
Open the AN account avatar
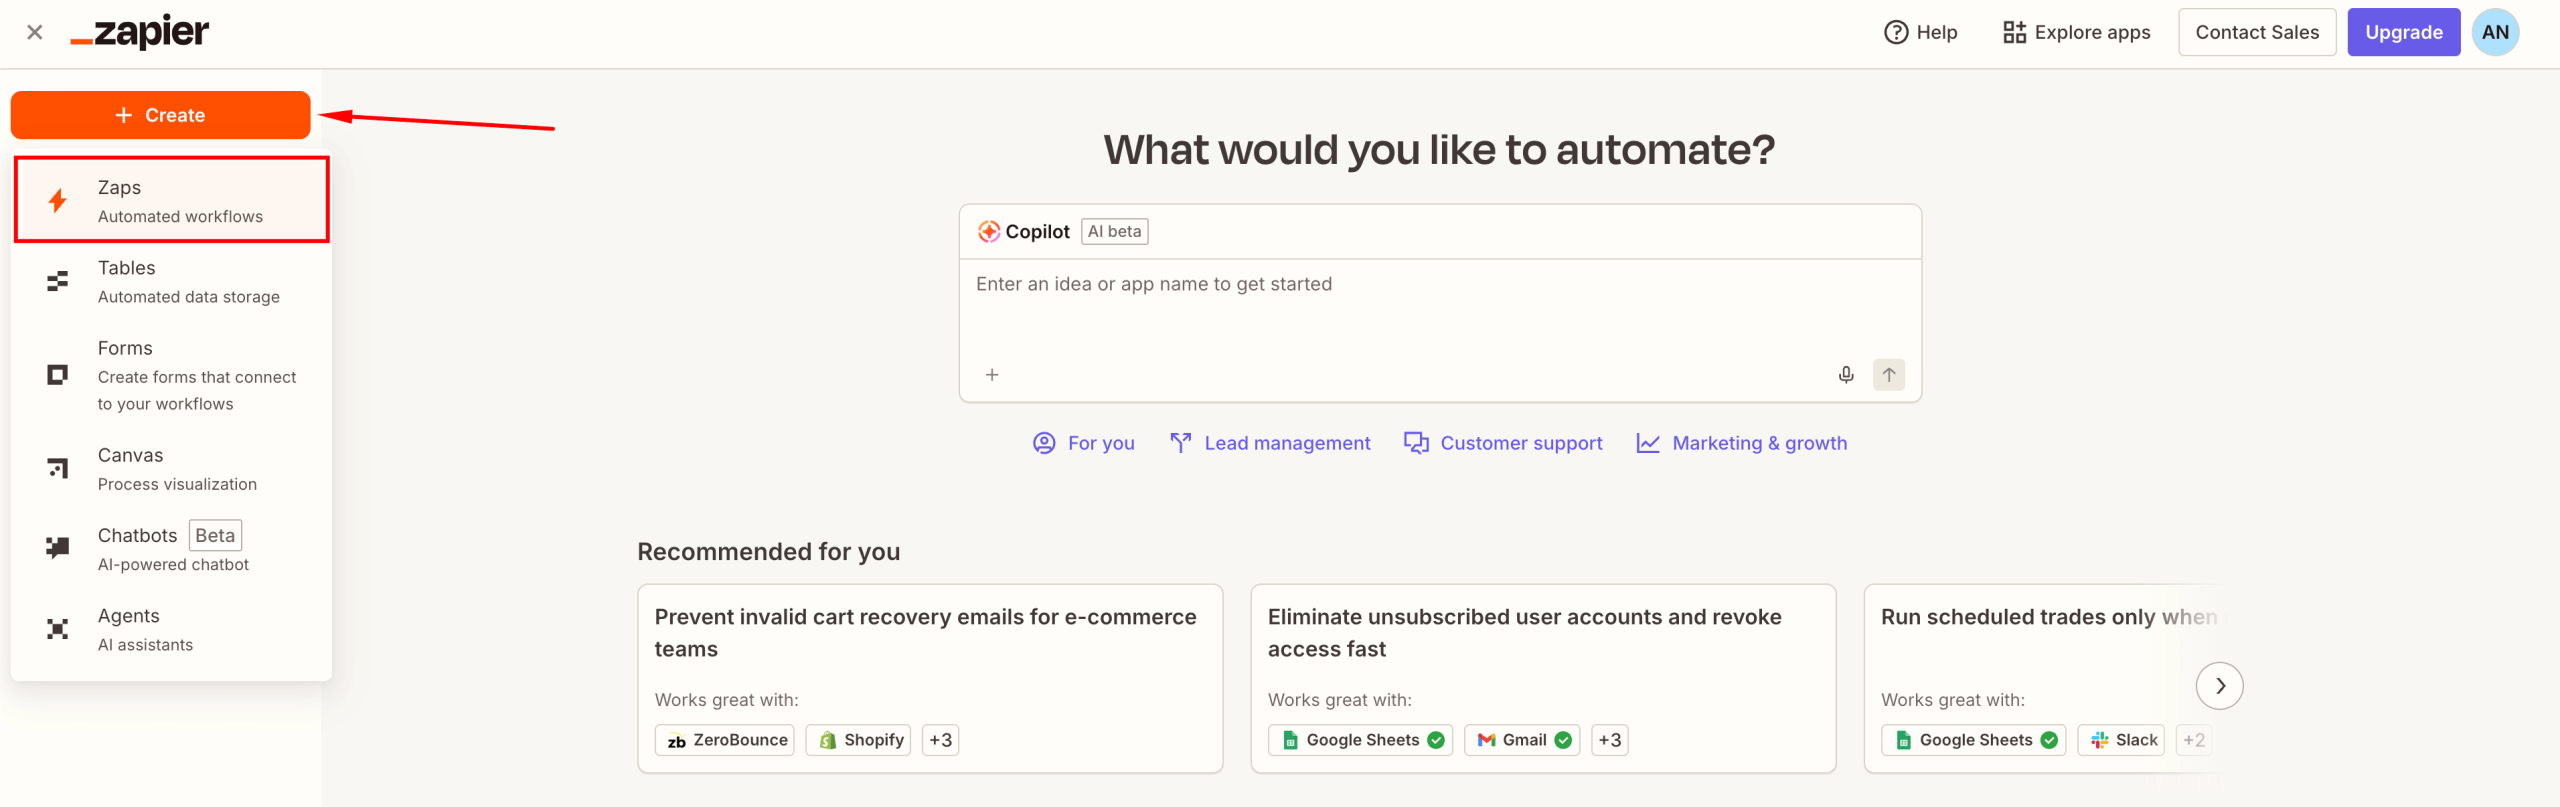click(x=2495, y=32)
